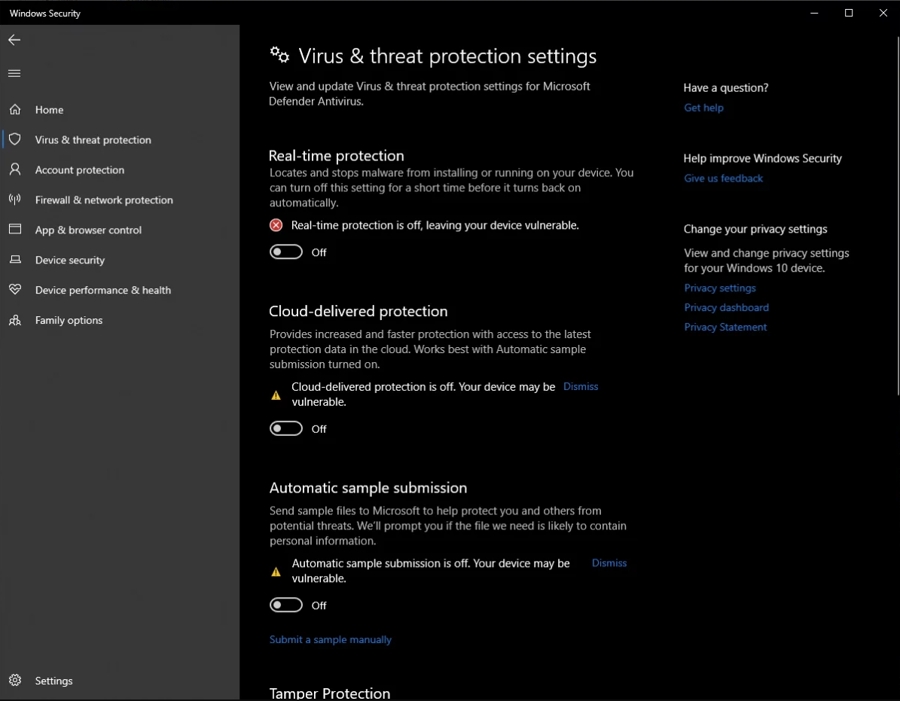
Task: Click the Device security laptop icon
Action: 15,260
